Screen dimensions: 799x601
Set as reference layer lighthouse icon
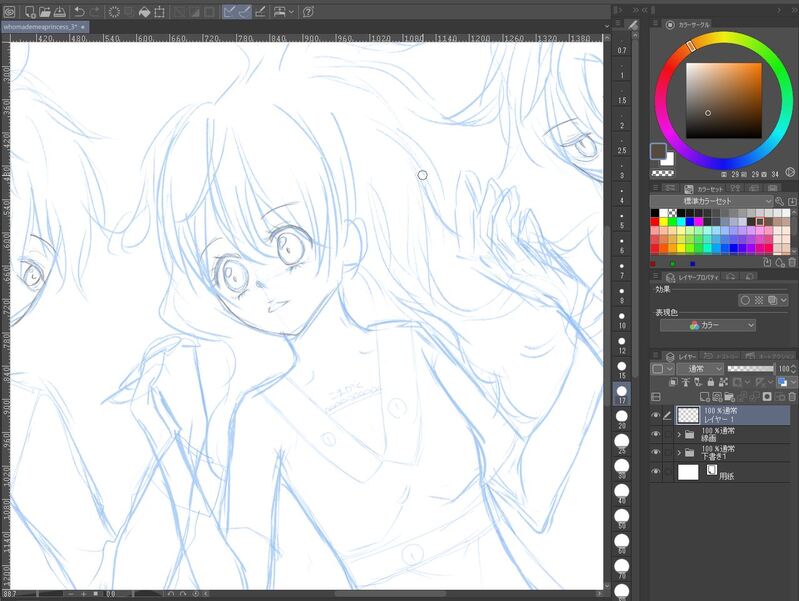(685, 382)
